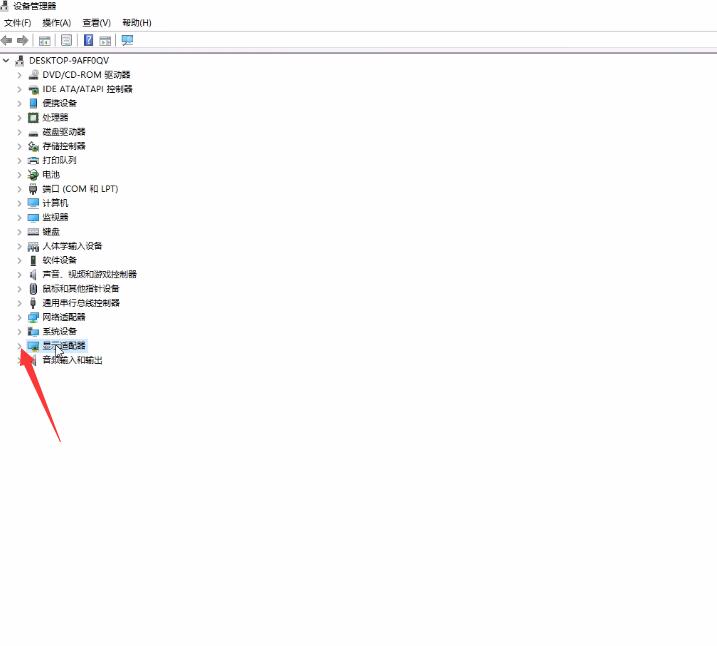Select the 便携设备 label
Viewport: 717px width, 646px height.
(59, 103)
